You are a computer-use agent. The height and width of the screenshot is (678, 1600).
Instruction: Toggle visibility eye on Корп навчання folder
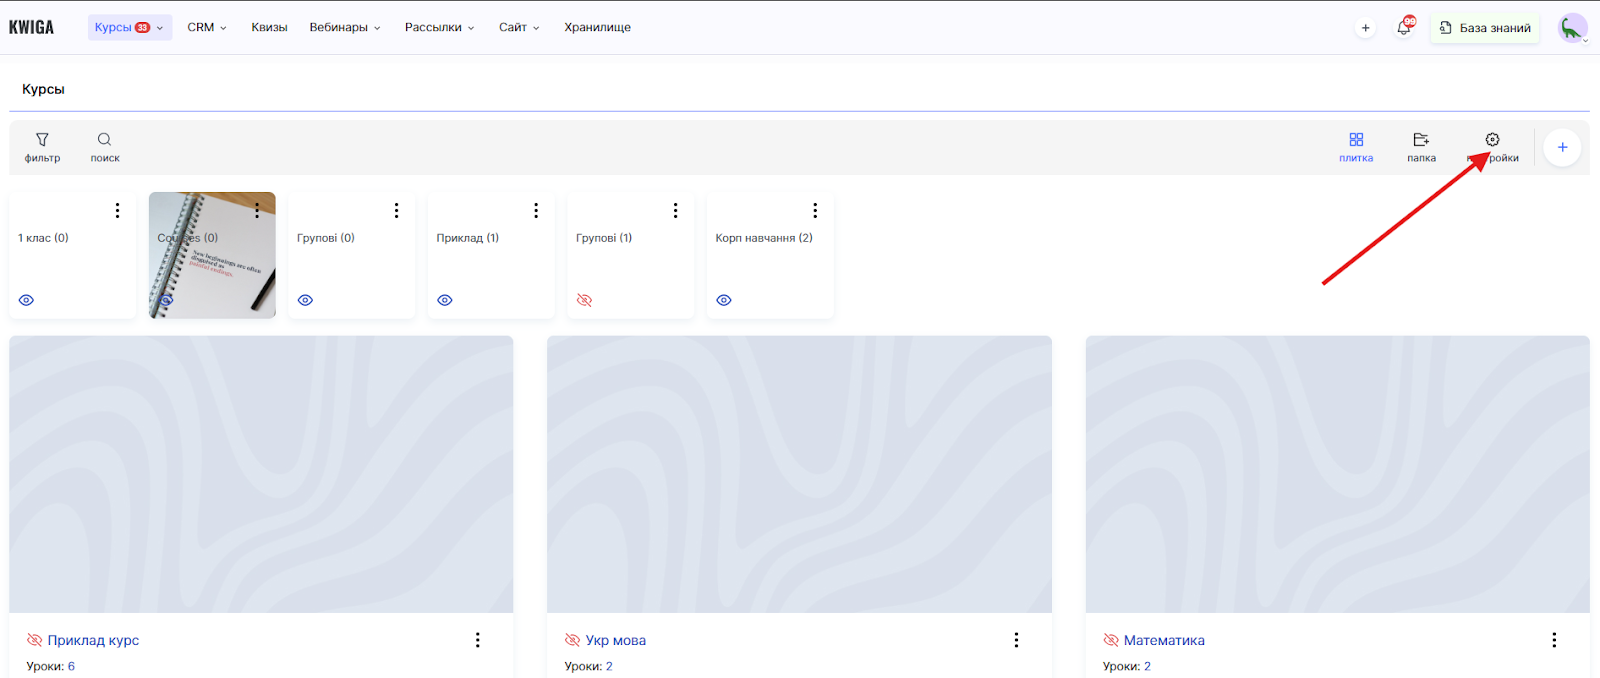[724, 300]
